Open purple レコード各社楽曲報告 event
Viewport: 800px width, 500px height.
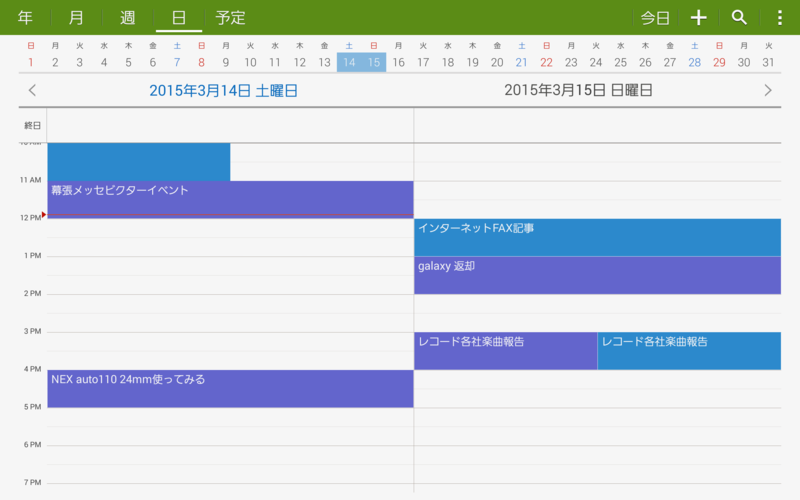coord(506,351)
